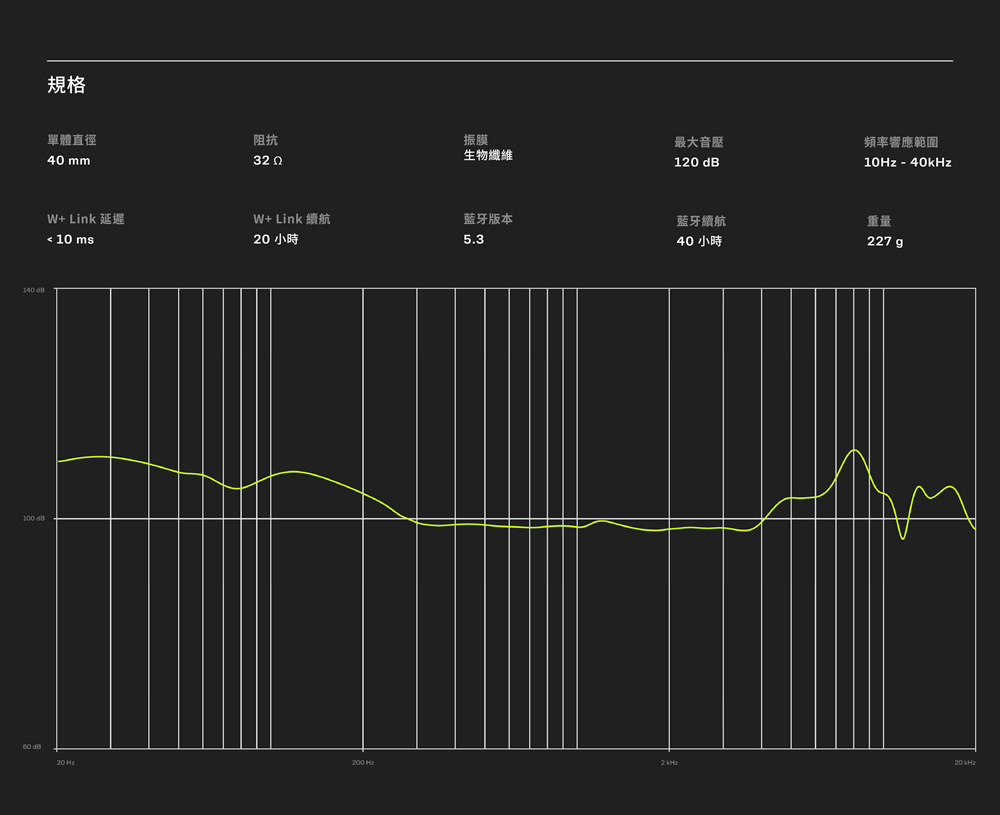The width and height of the screenshot is (1000, 815).
Task: Click the 20 kHz axis label
Action: point(965,763)
